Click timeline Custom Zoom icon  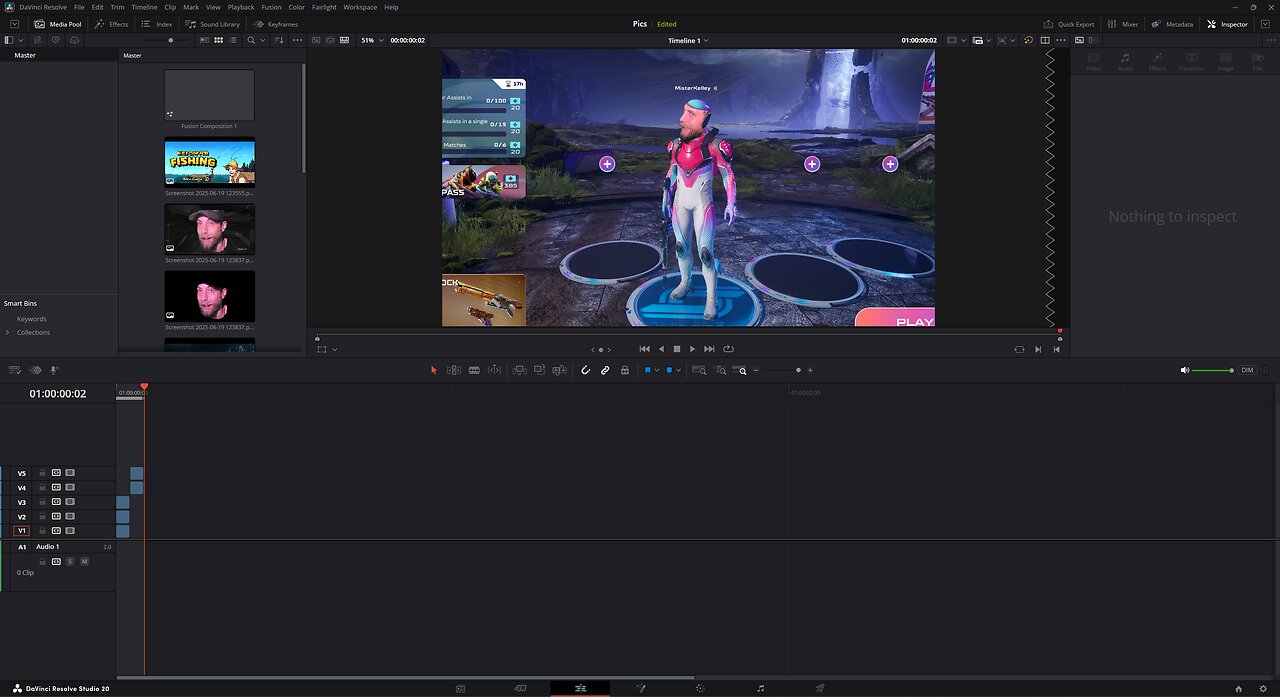(741, 370)
